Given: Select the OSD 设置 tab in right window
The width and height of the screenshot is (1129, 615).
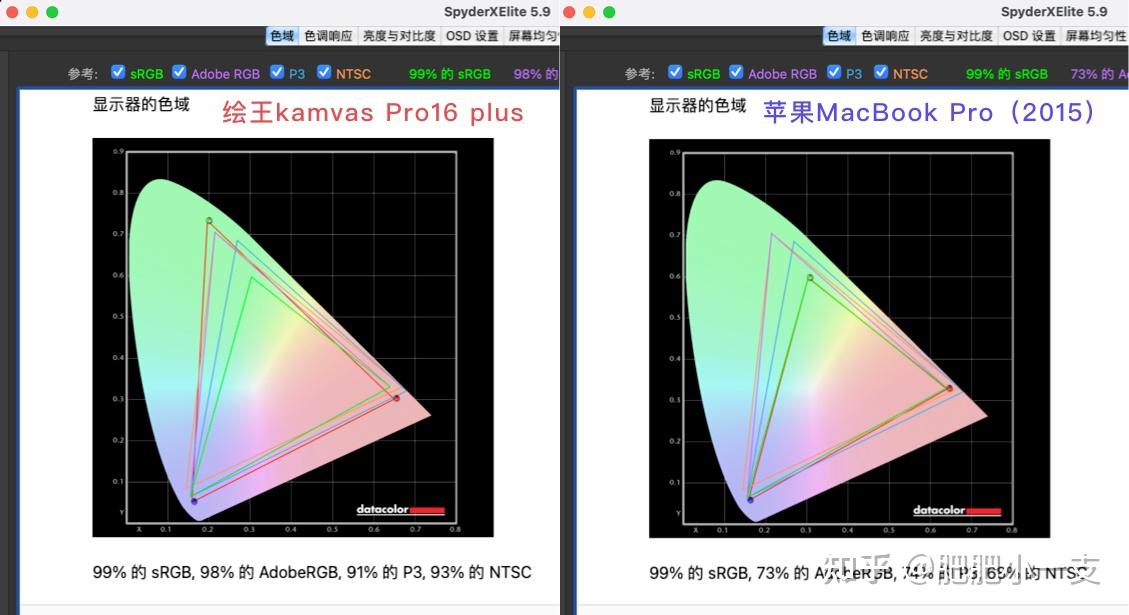Looking at the screenshot, I should (1029, 35).
